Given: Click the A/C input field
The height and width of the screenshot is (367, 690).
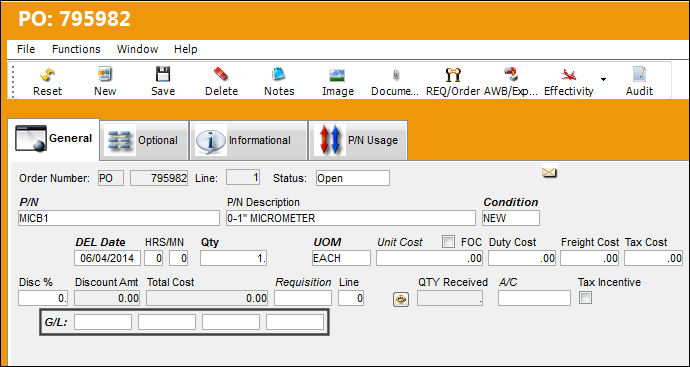Looking at the screenshot, I should point(534,298).
